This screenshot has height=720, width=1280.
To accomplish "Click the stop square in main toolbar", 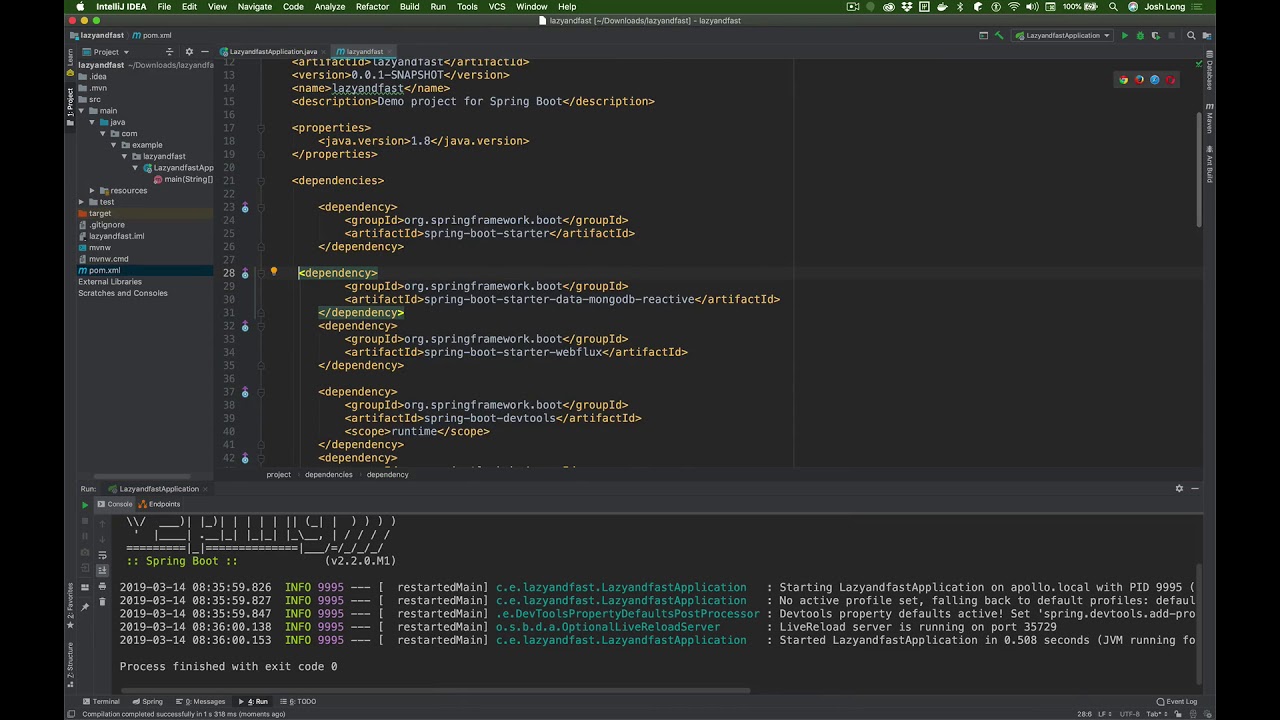I will click(1171, 36).
